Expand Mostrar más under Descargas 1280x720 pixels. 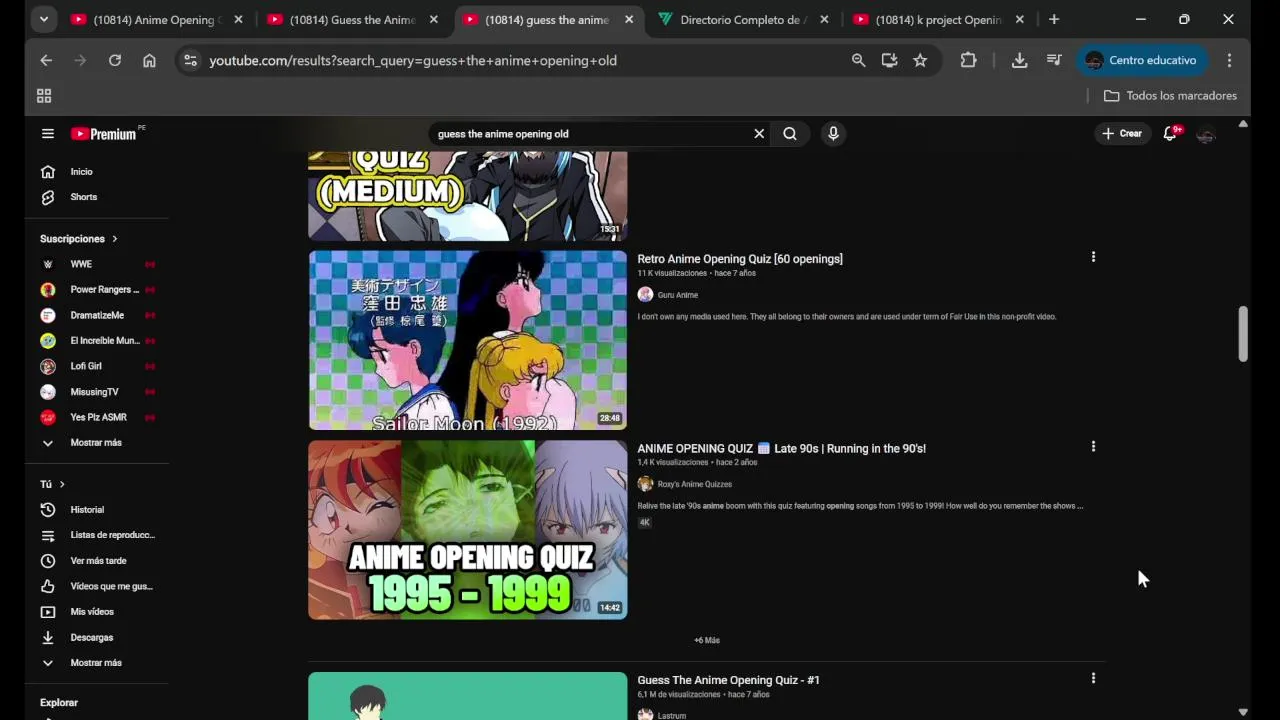click(x=96, y=663)
